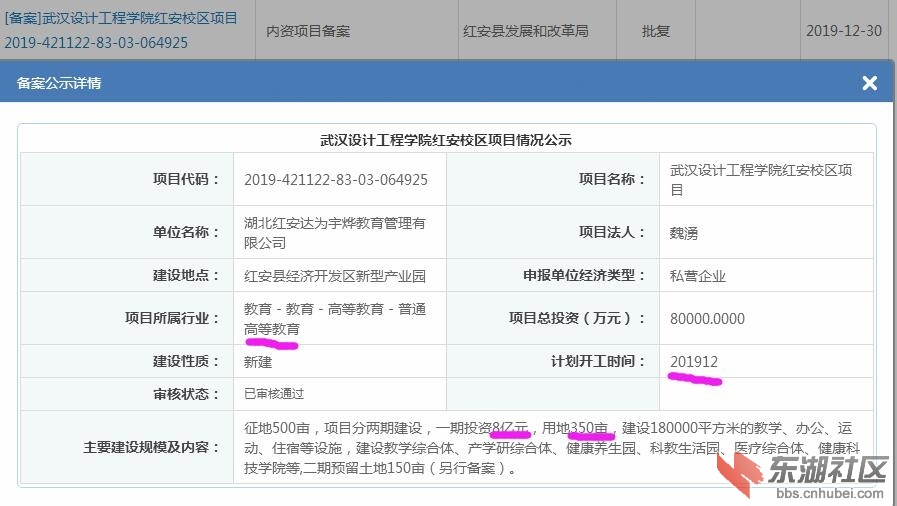Click the date 2019-12-30 cell
This screenshot has width=897, height=506.
[844, 31]
